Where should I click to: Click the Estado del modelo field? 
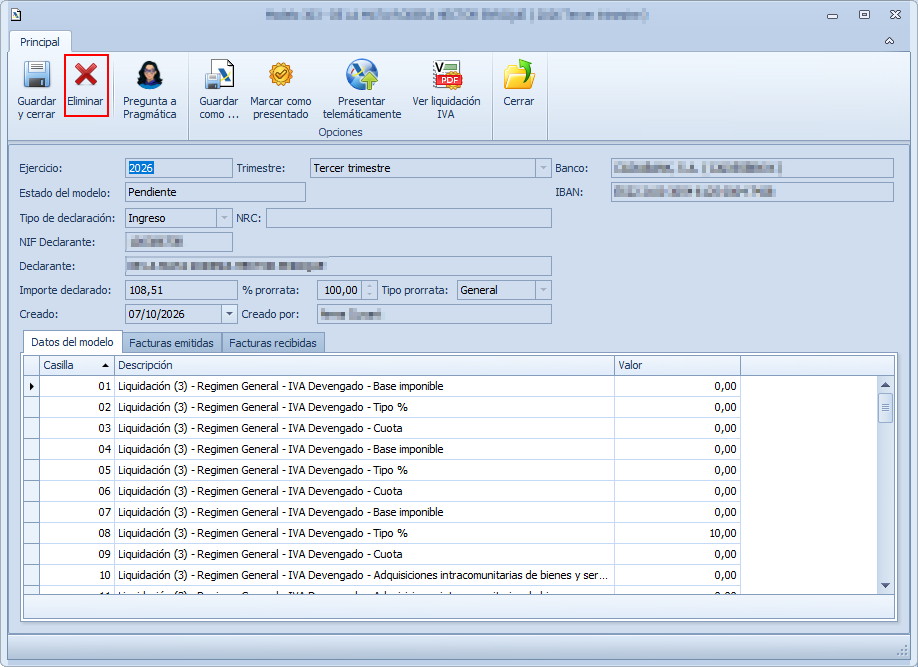(215, 192)
